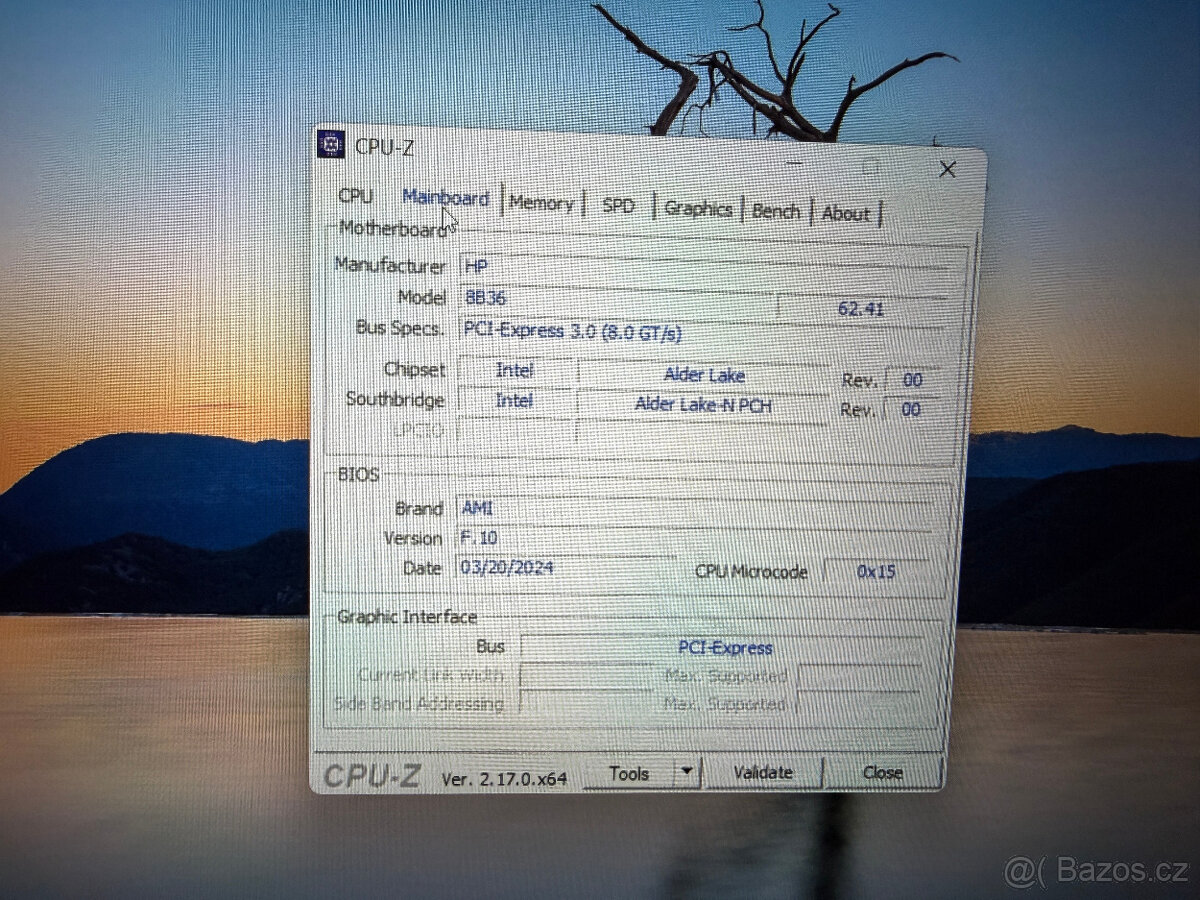Close CPU-Z using the title bar X
The image size is (1200, 900).
pos(947,169)
